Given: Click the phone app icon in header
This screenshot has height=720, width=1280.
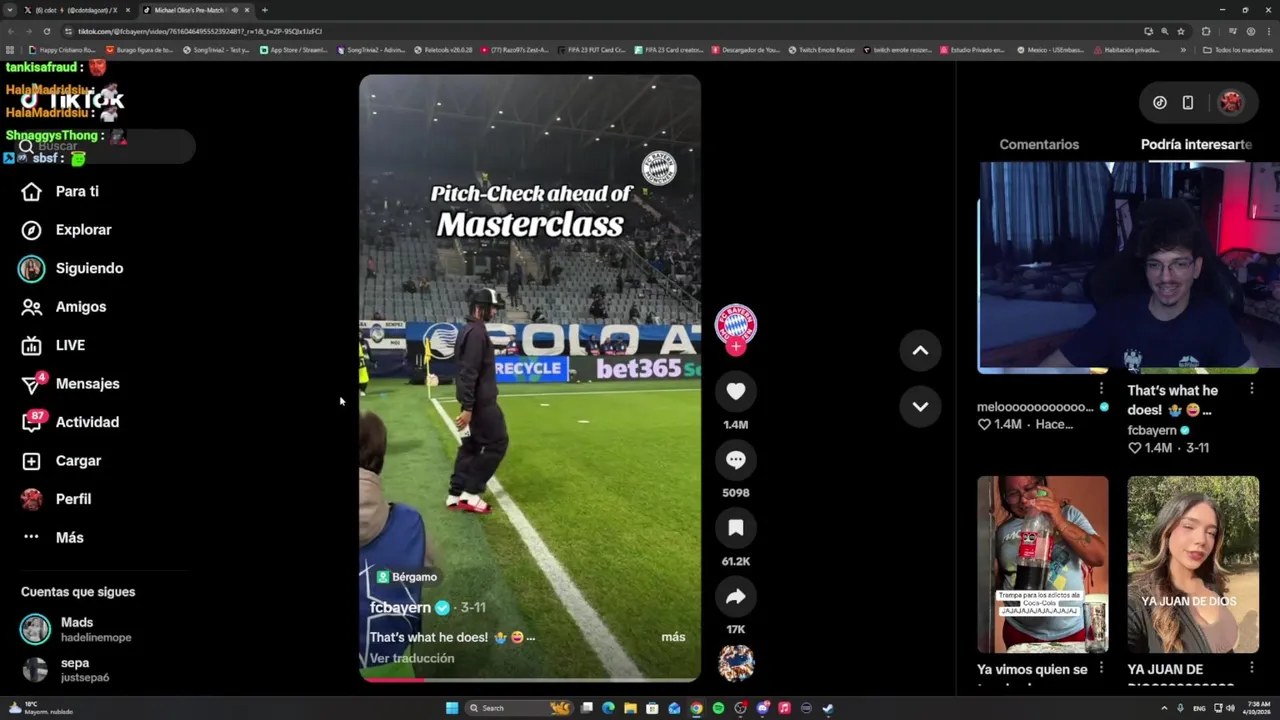Looking at the screenshot, I should [x=1188, y=102].
